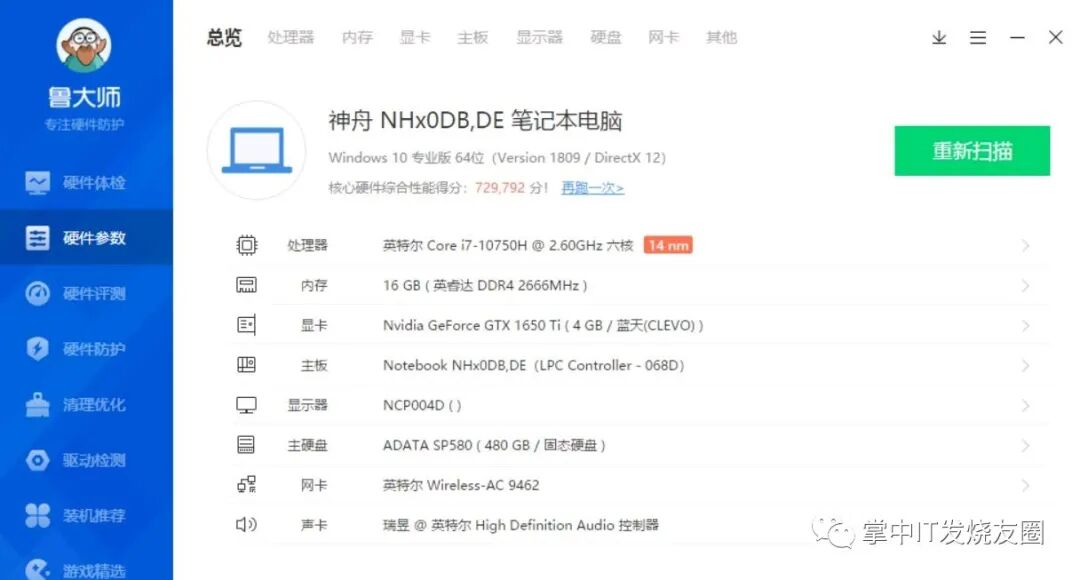The width and height of the screenshot is (1080, 580).
Task: Click the monitor display icon
Action: [x=247, y=405]
